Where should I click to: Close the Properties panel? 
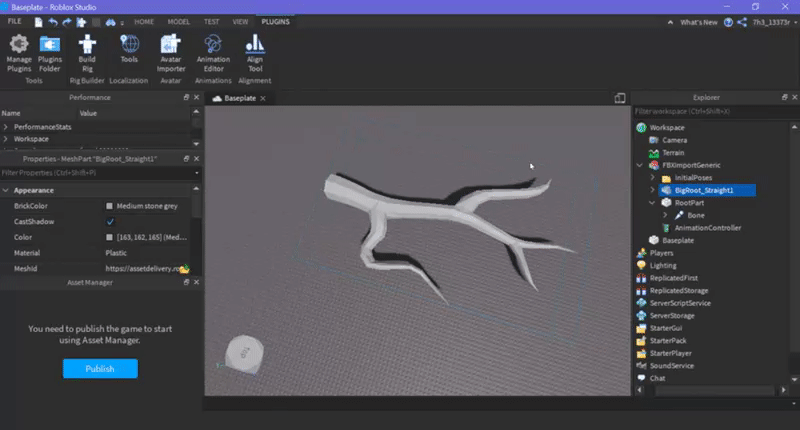point(196,159)
